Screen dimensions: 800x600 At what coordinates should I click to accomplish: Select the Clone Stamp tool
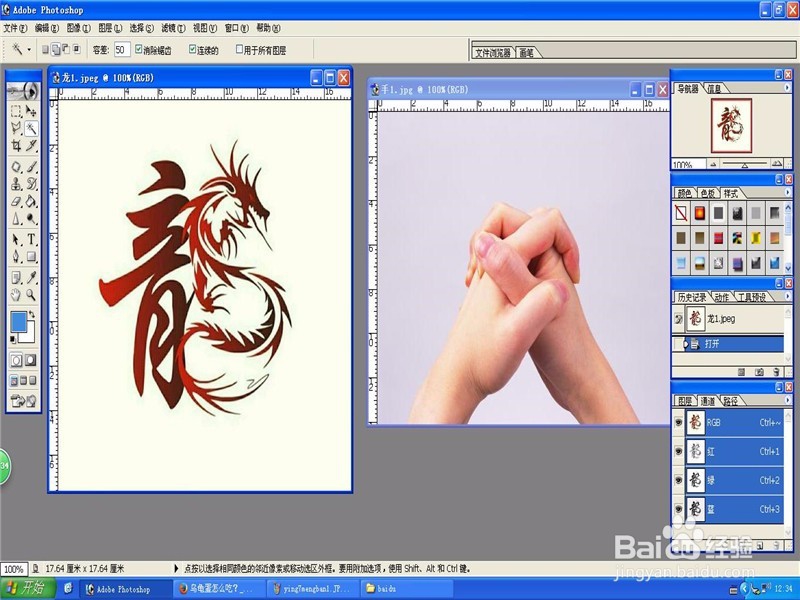point(16,184)
